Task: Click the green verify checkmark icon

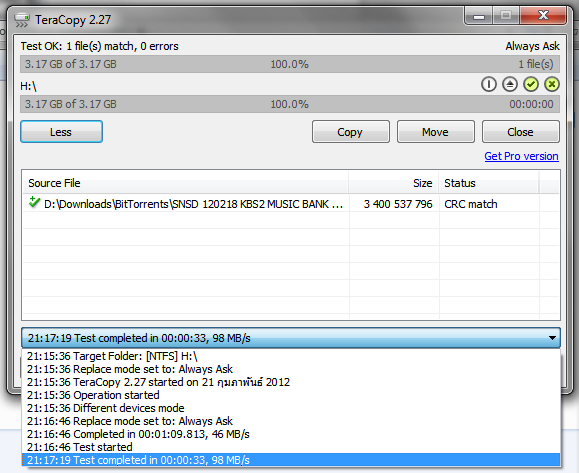Action: pos(531,84)
